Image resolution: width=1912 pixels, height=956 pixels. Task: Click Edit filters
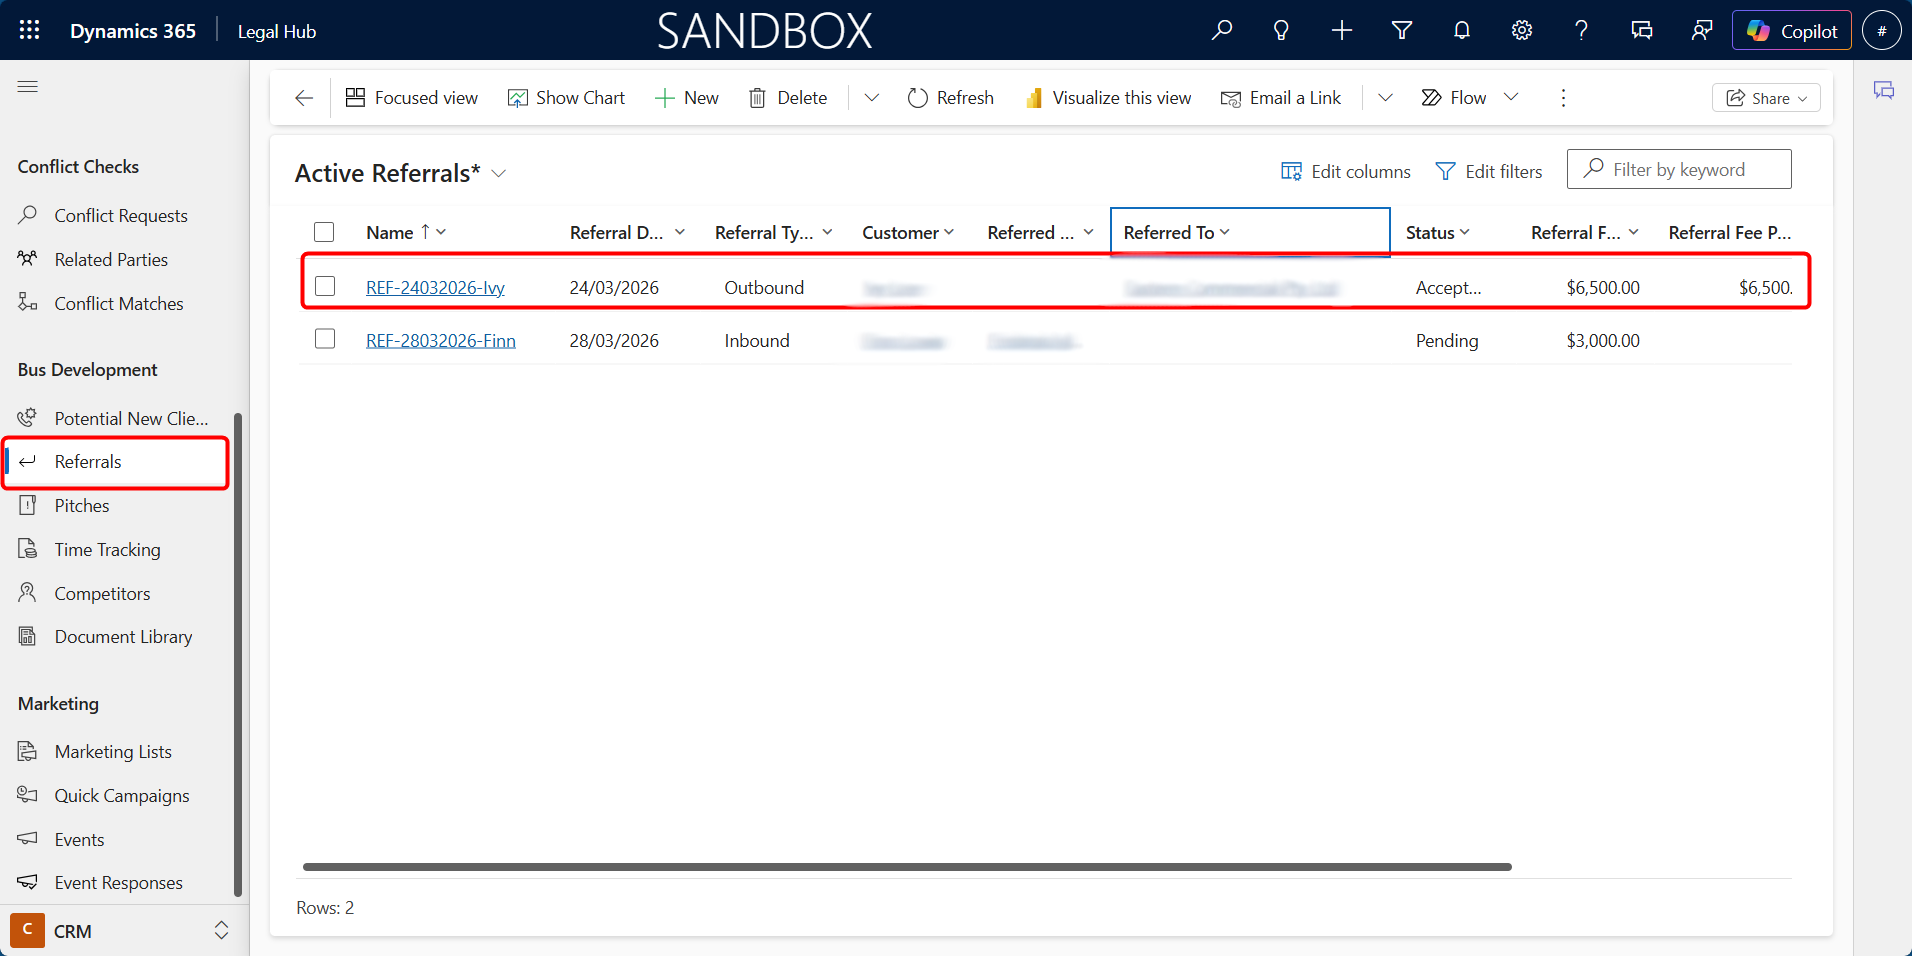[1489, 172]
